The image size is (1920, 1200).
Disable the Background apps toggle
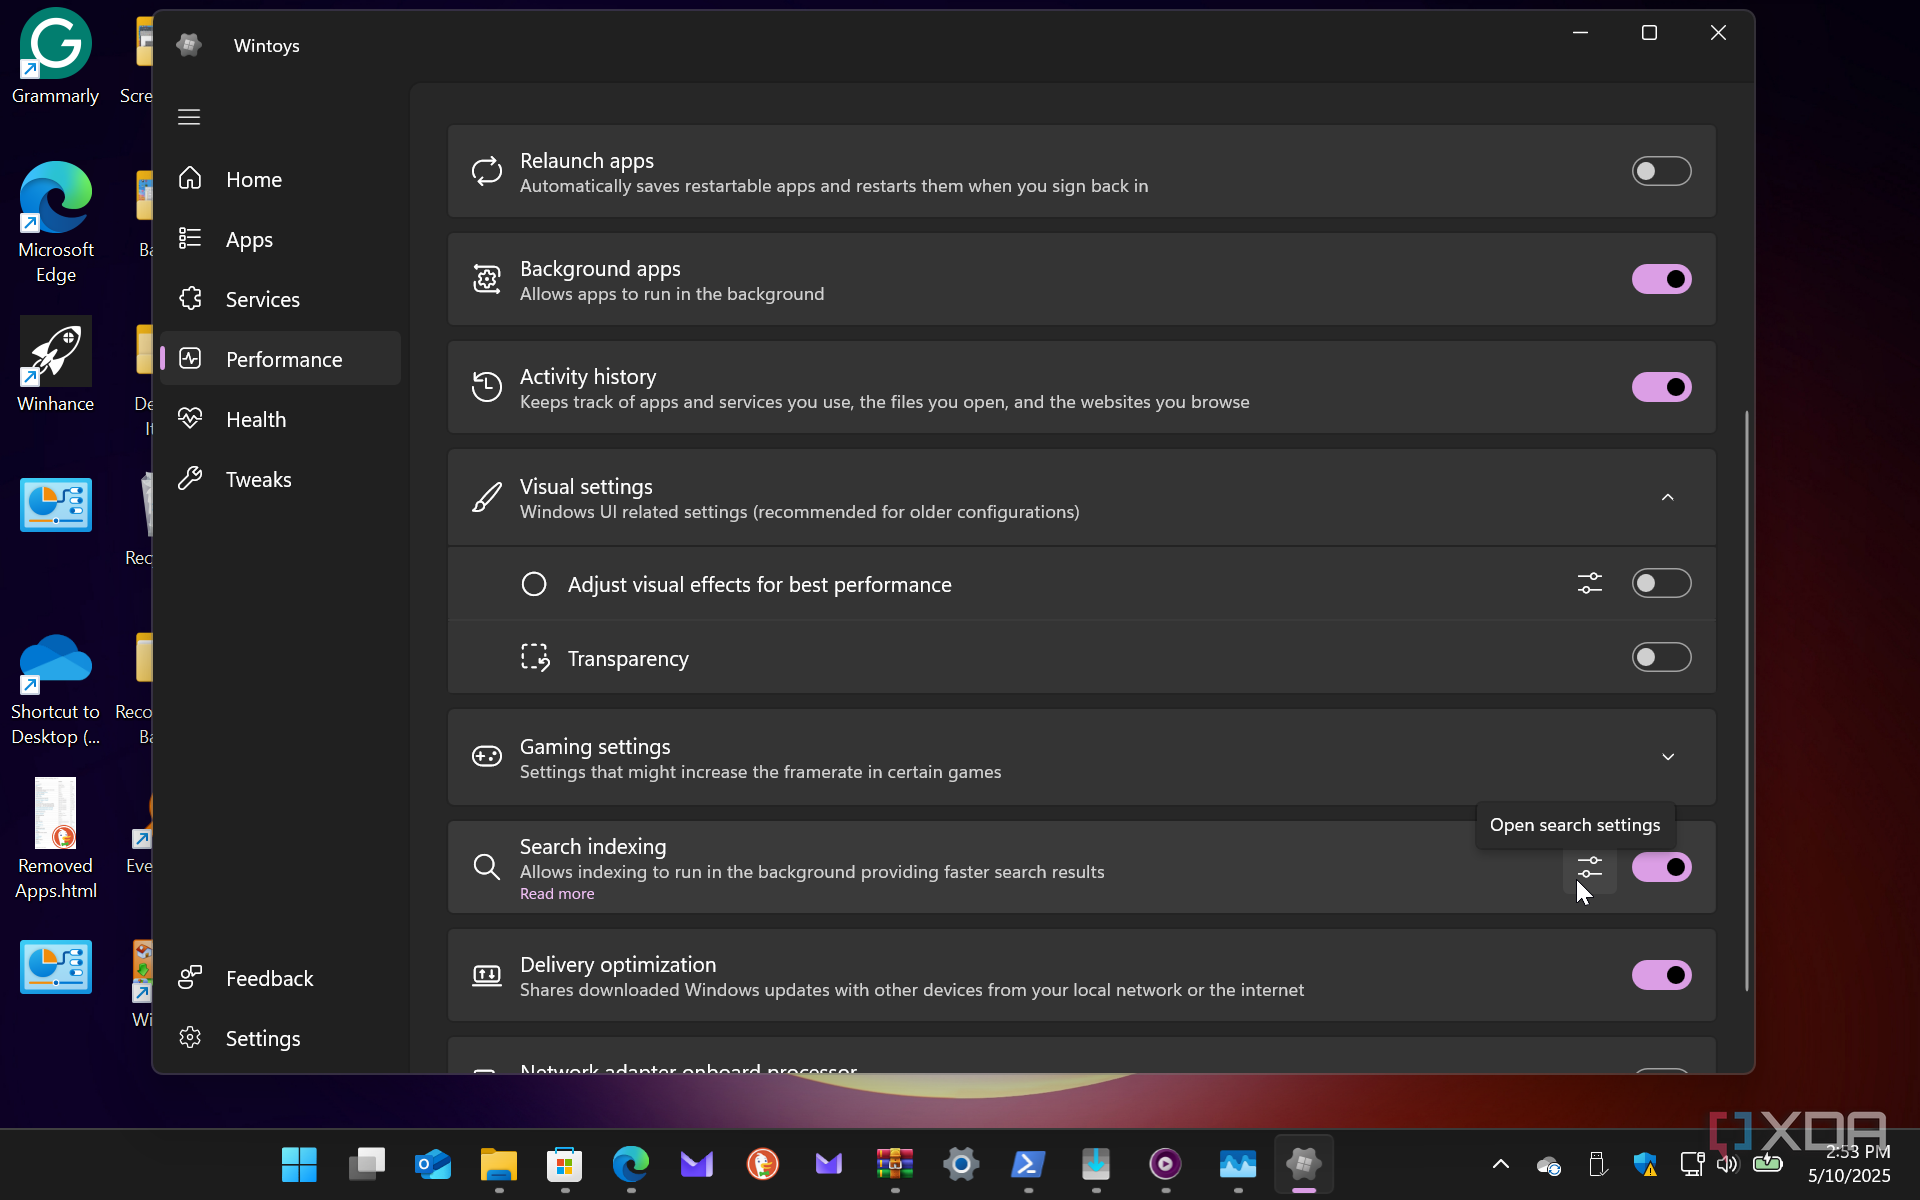tap(1661, 279)
